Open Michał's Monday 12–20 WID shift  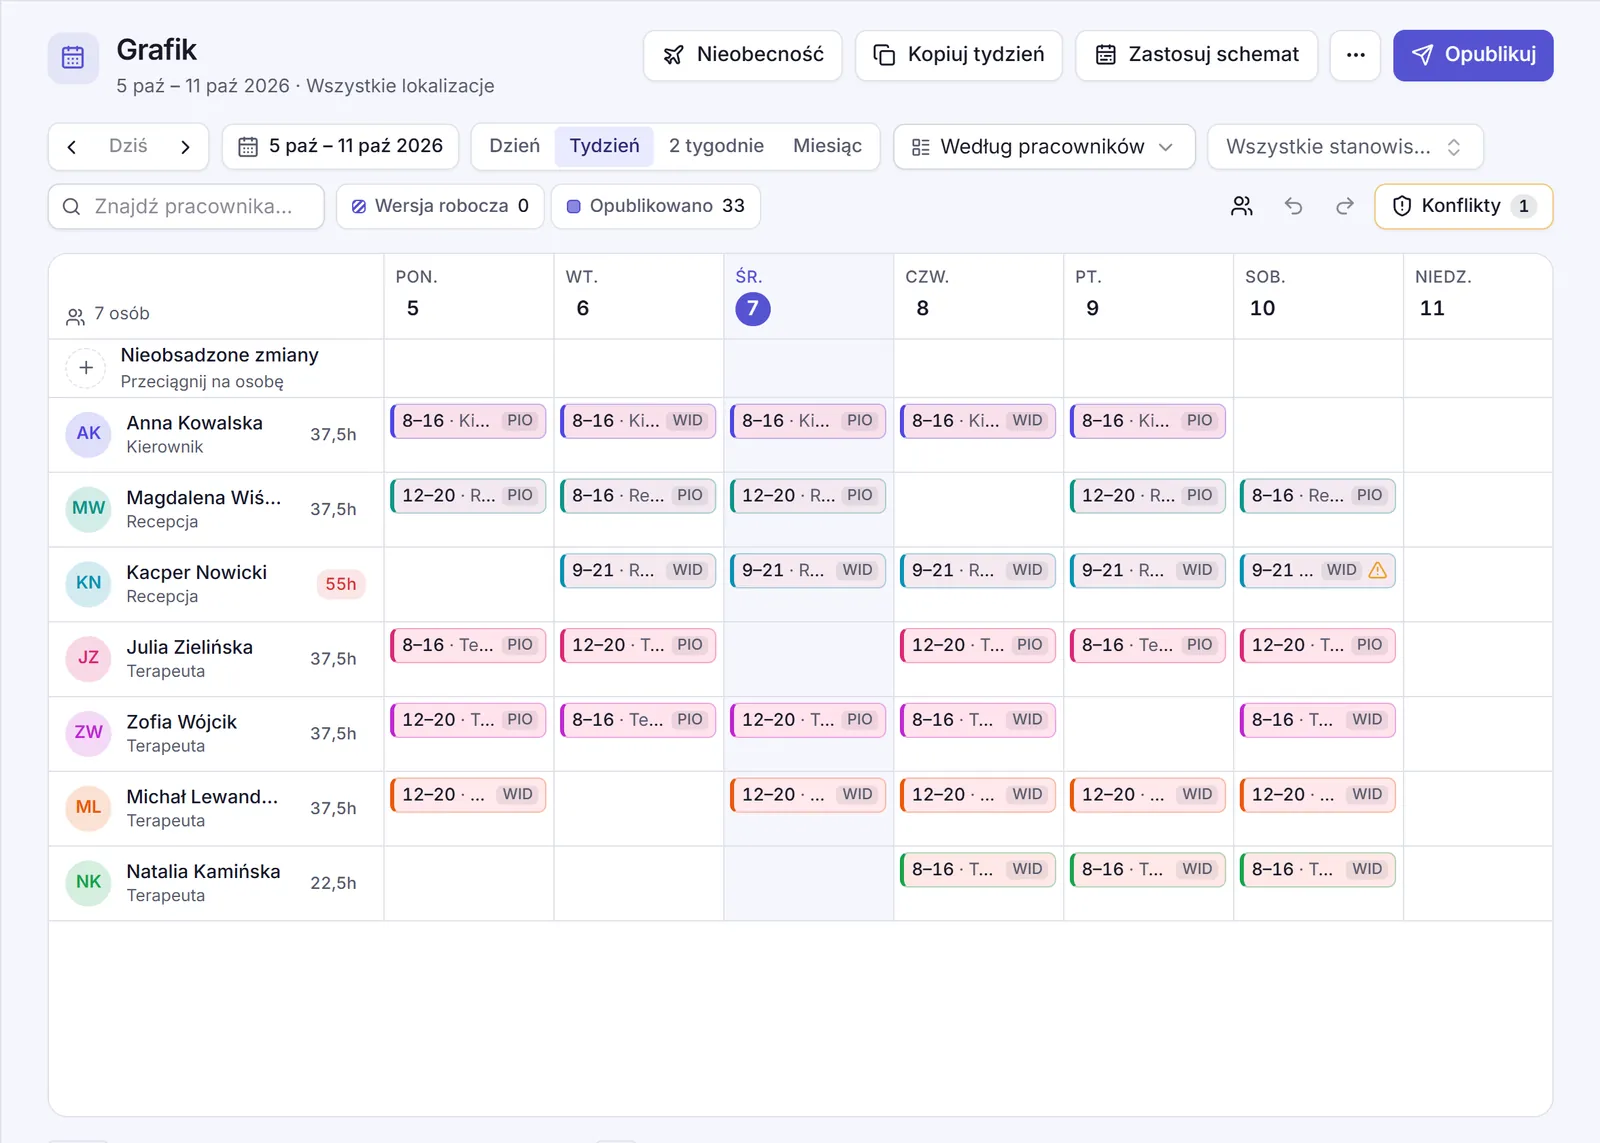468,795
